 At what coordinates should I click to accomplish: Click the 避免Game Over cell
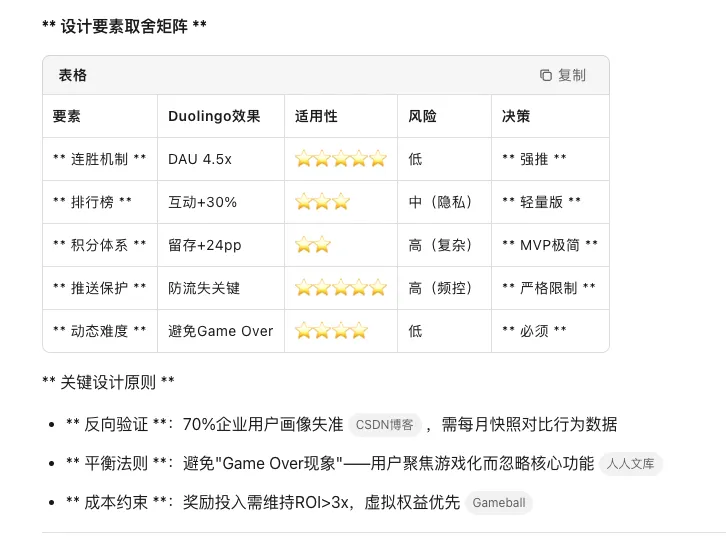pyautogui.click(x=221, y=331)
